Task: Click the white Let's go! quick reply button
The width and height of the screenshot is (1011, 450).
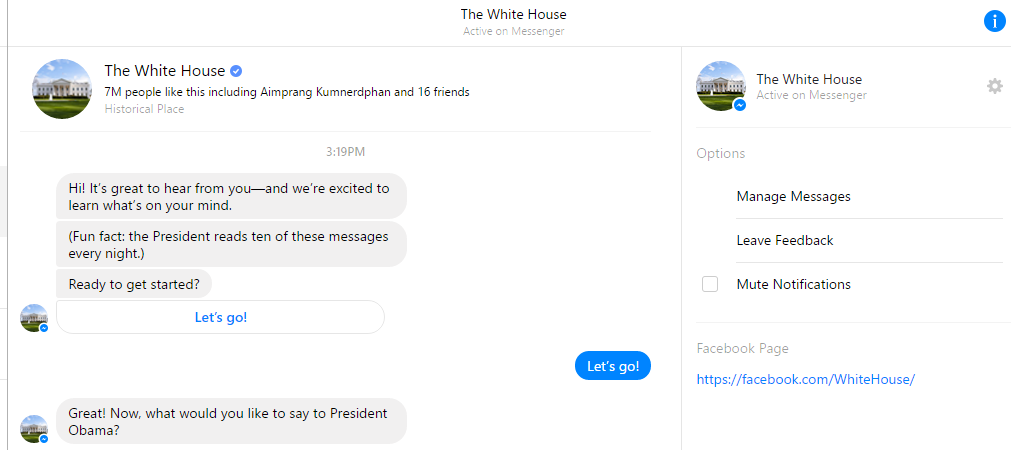Action: 221,317
